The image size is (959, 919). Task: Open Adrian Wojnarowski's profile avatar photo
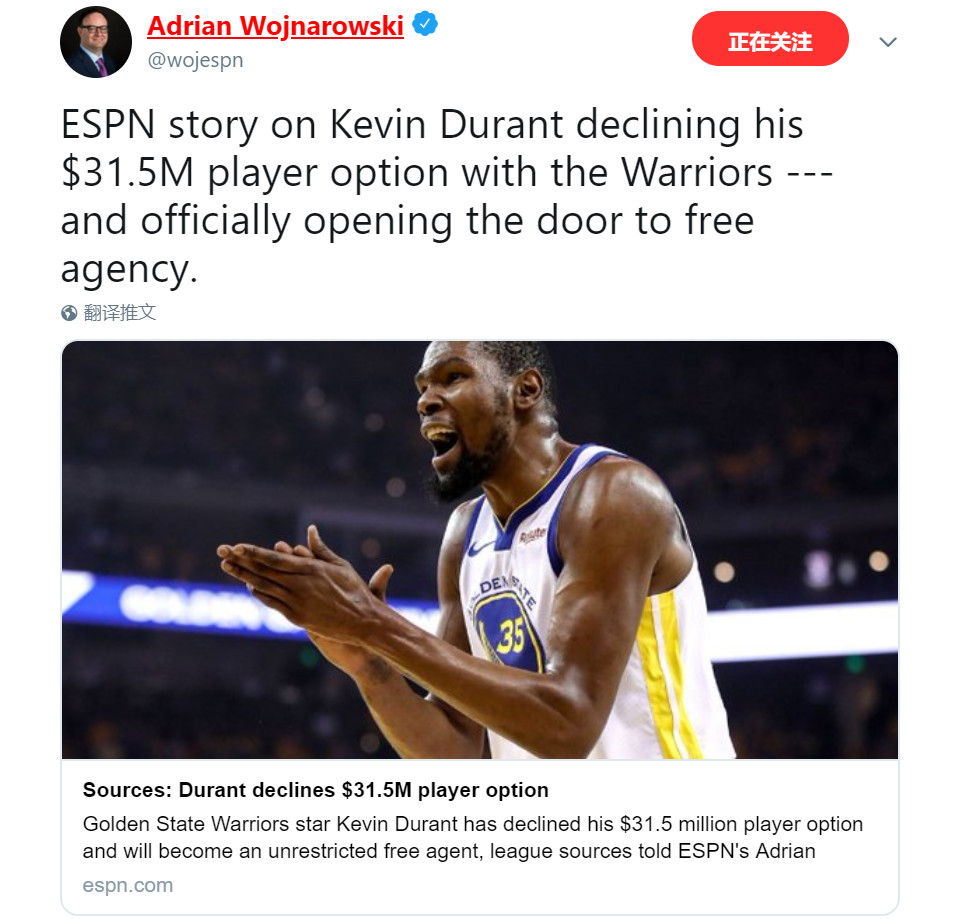click(x=96, y=42)
